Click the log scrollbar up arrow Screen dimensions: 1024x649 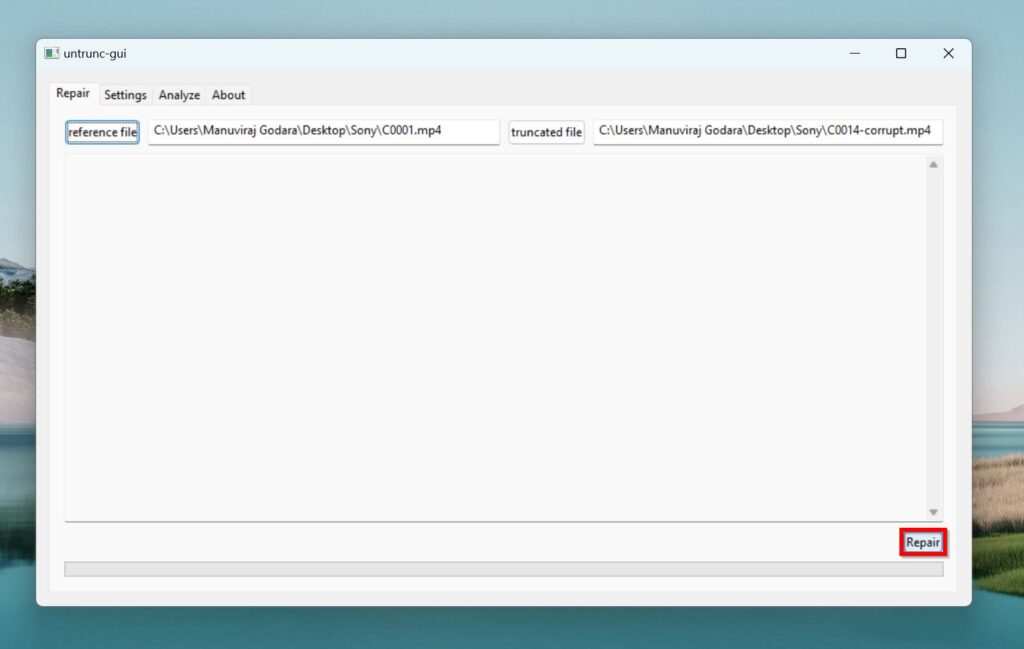933,165
